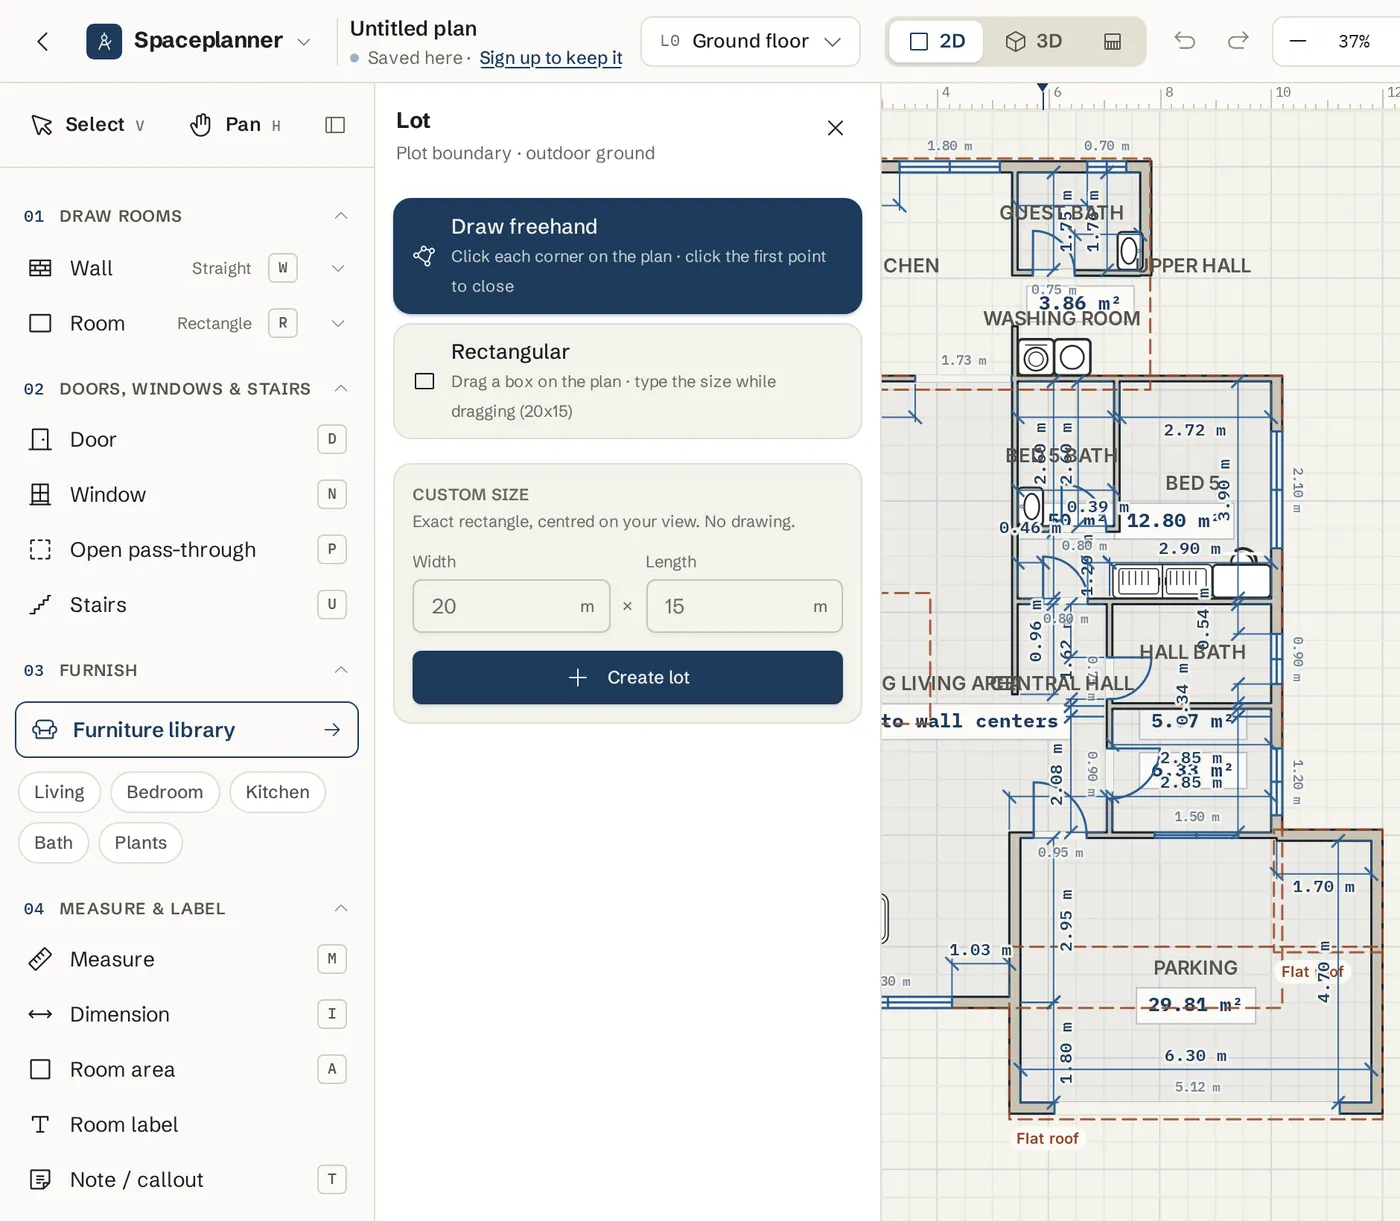The height and width of the screenshot is (1221, 1400).
Task: Collapse the Measure & Label section
Action: tap(341, 908)
